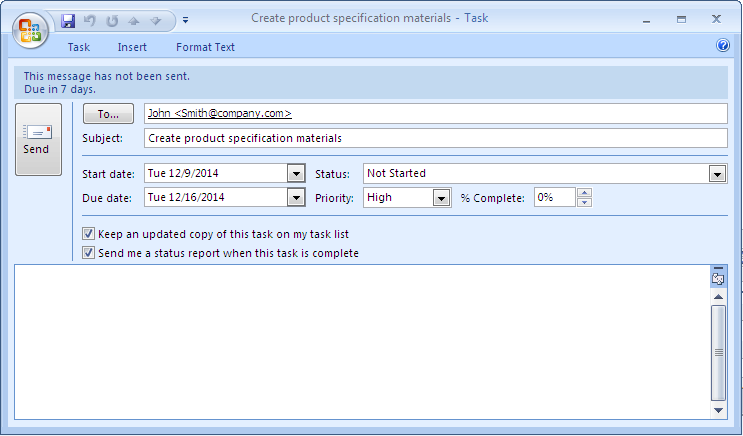
Task: Expand the Status dropdown list
Action: tap(717, 174)
